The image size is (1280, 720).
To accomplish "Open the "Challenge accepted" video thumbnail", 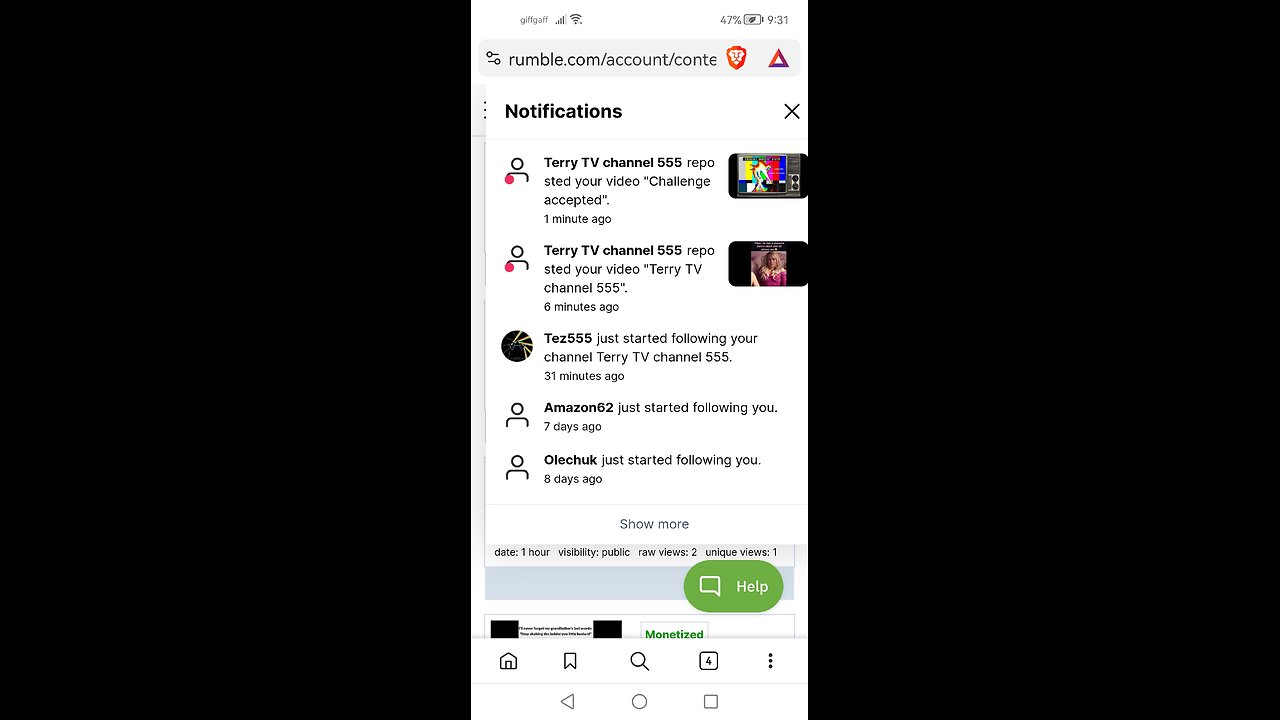I will point(767,176).
